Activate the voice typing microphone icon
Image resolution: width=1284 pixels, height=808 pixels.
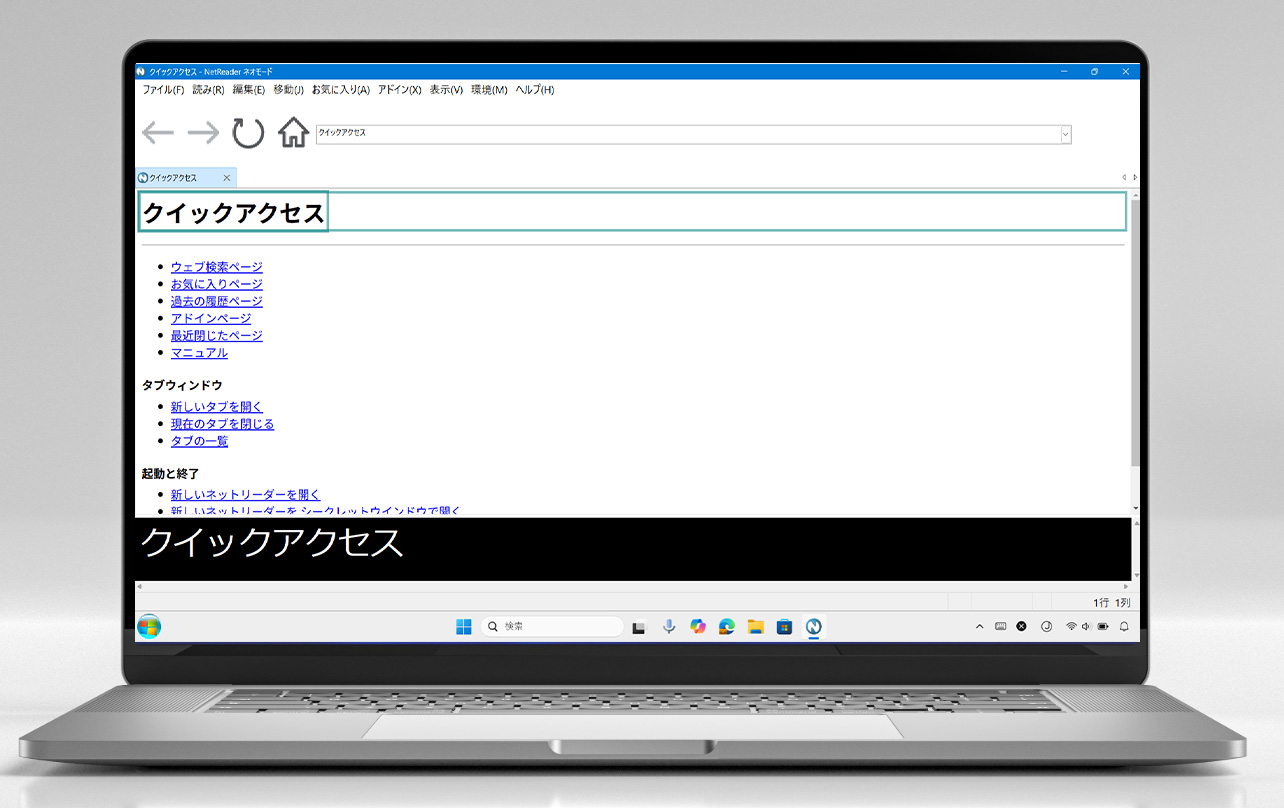point(668,626)
